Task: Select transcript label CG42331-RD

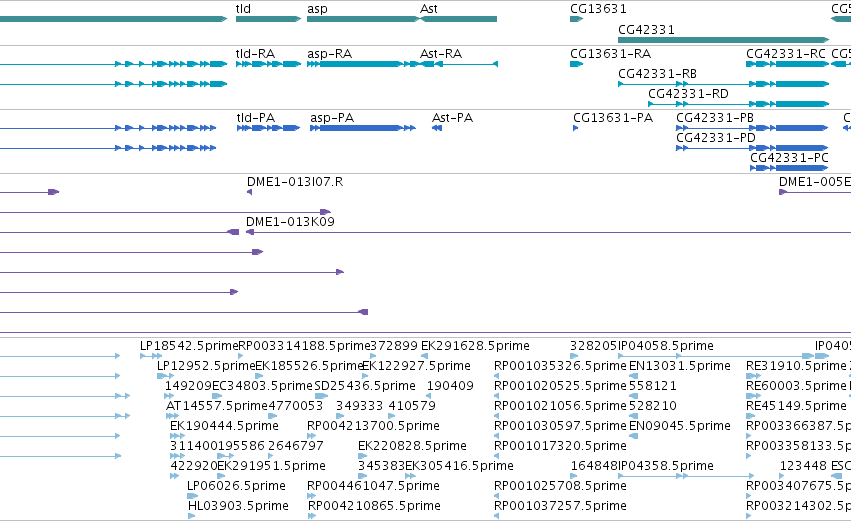Action: pyautogui.click(x=688, y=94)
